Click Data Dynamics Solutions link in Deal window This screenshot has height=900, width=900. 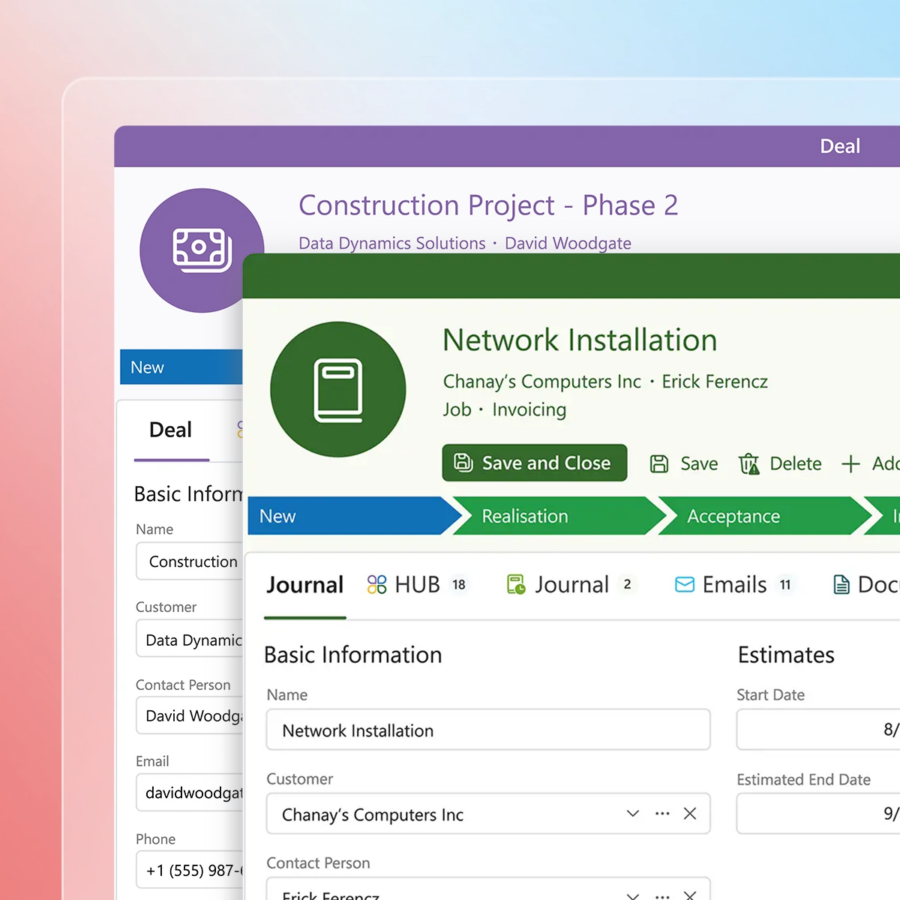point(392,243)
